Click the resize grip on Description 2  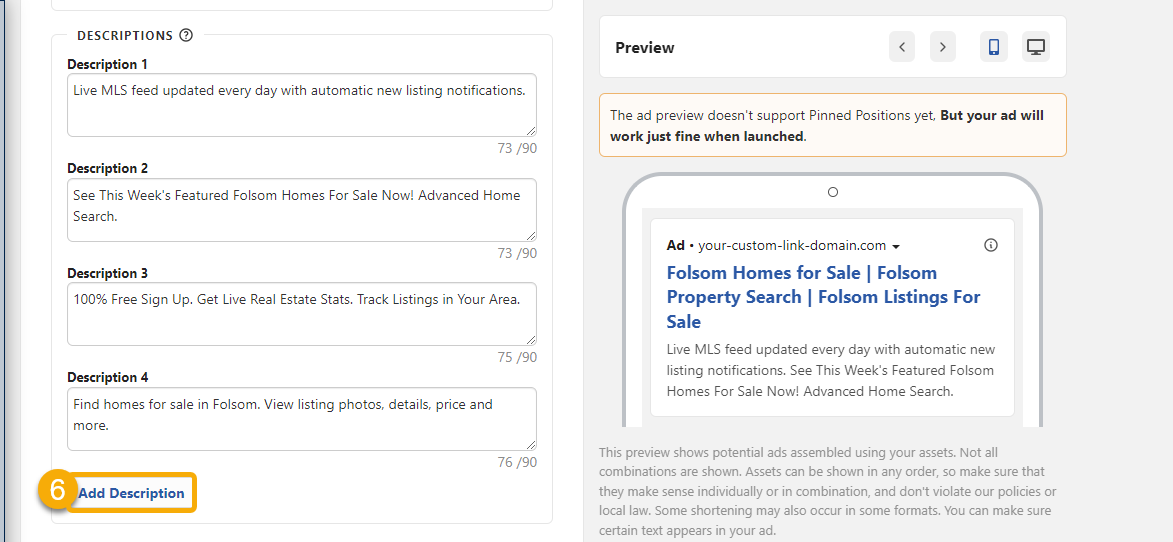pos(531,236)
